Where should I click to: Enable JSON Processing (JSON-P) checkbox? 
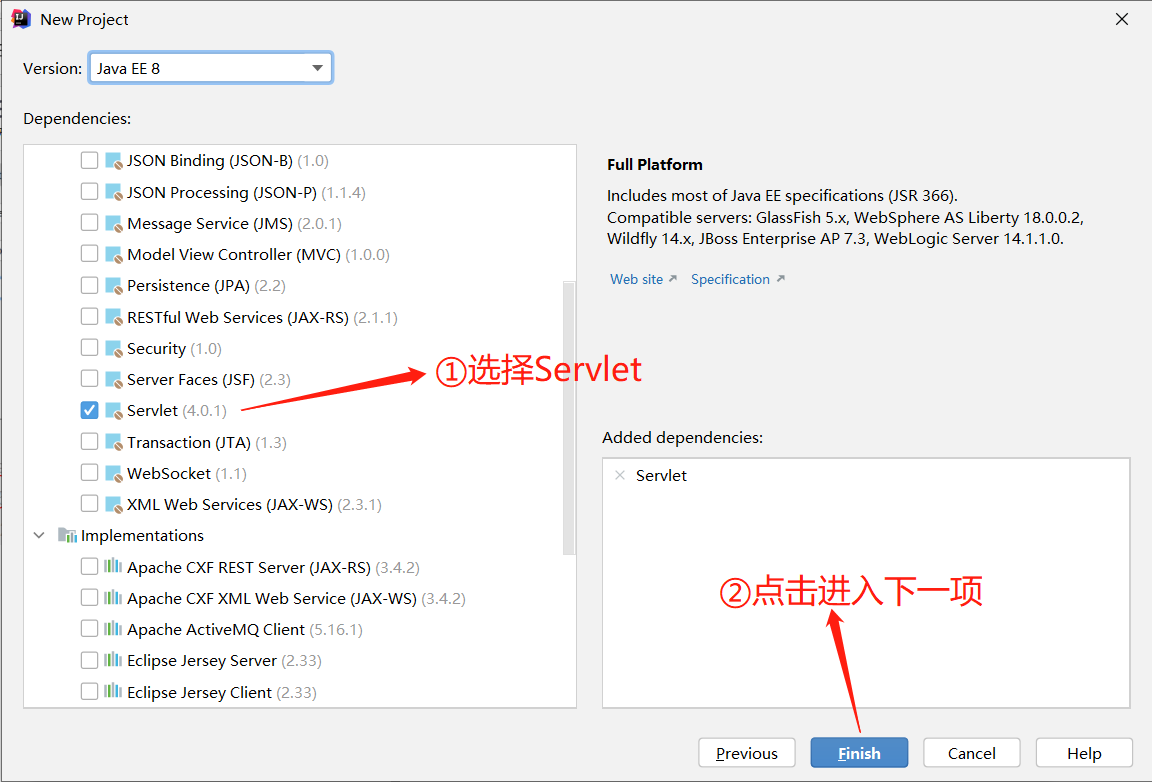[89, 192]
